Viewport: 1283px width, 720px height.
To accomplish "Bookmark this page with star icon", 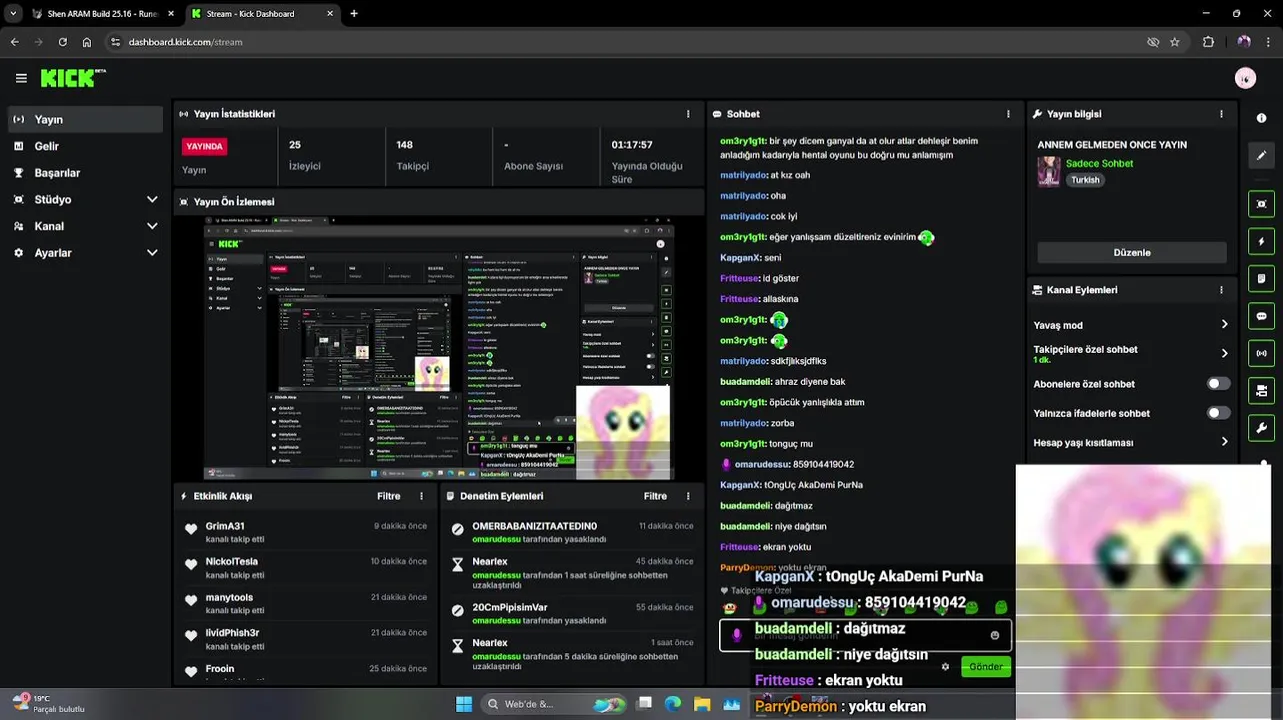I will [x=1175, y=42].
